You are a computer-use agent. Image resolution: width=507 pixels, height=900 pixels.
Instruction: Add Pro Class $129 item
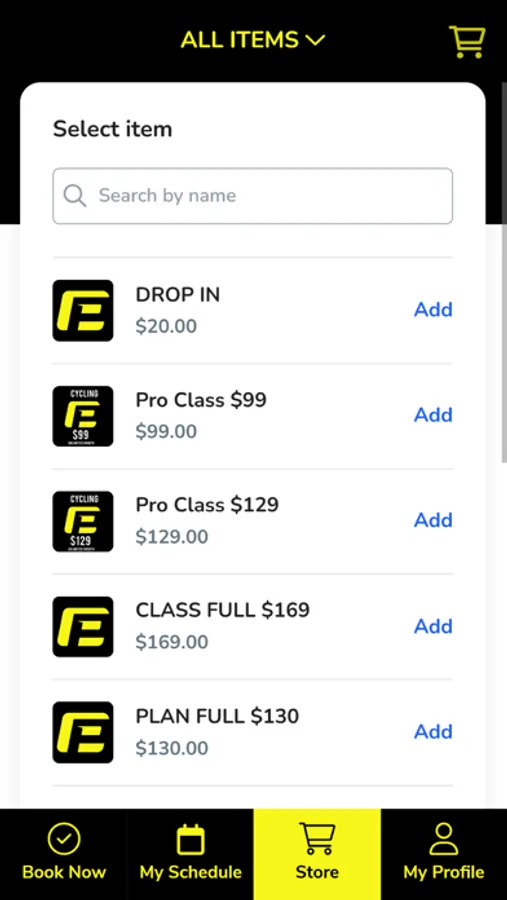point(434,521)
